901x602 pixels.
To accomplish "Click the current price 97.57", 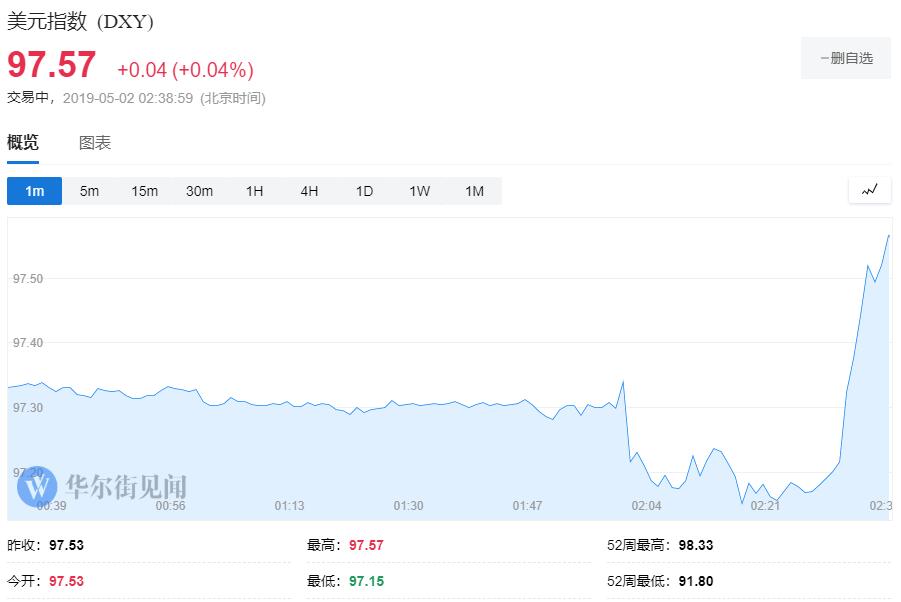I will (52, 66).
